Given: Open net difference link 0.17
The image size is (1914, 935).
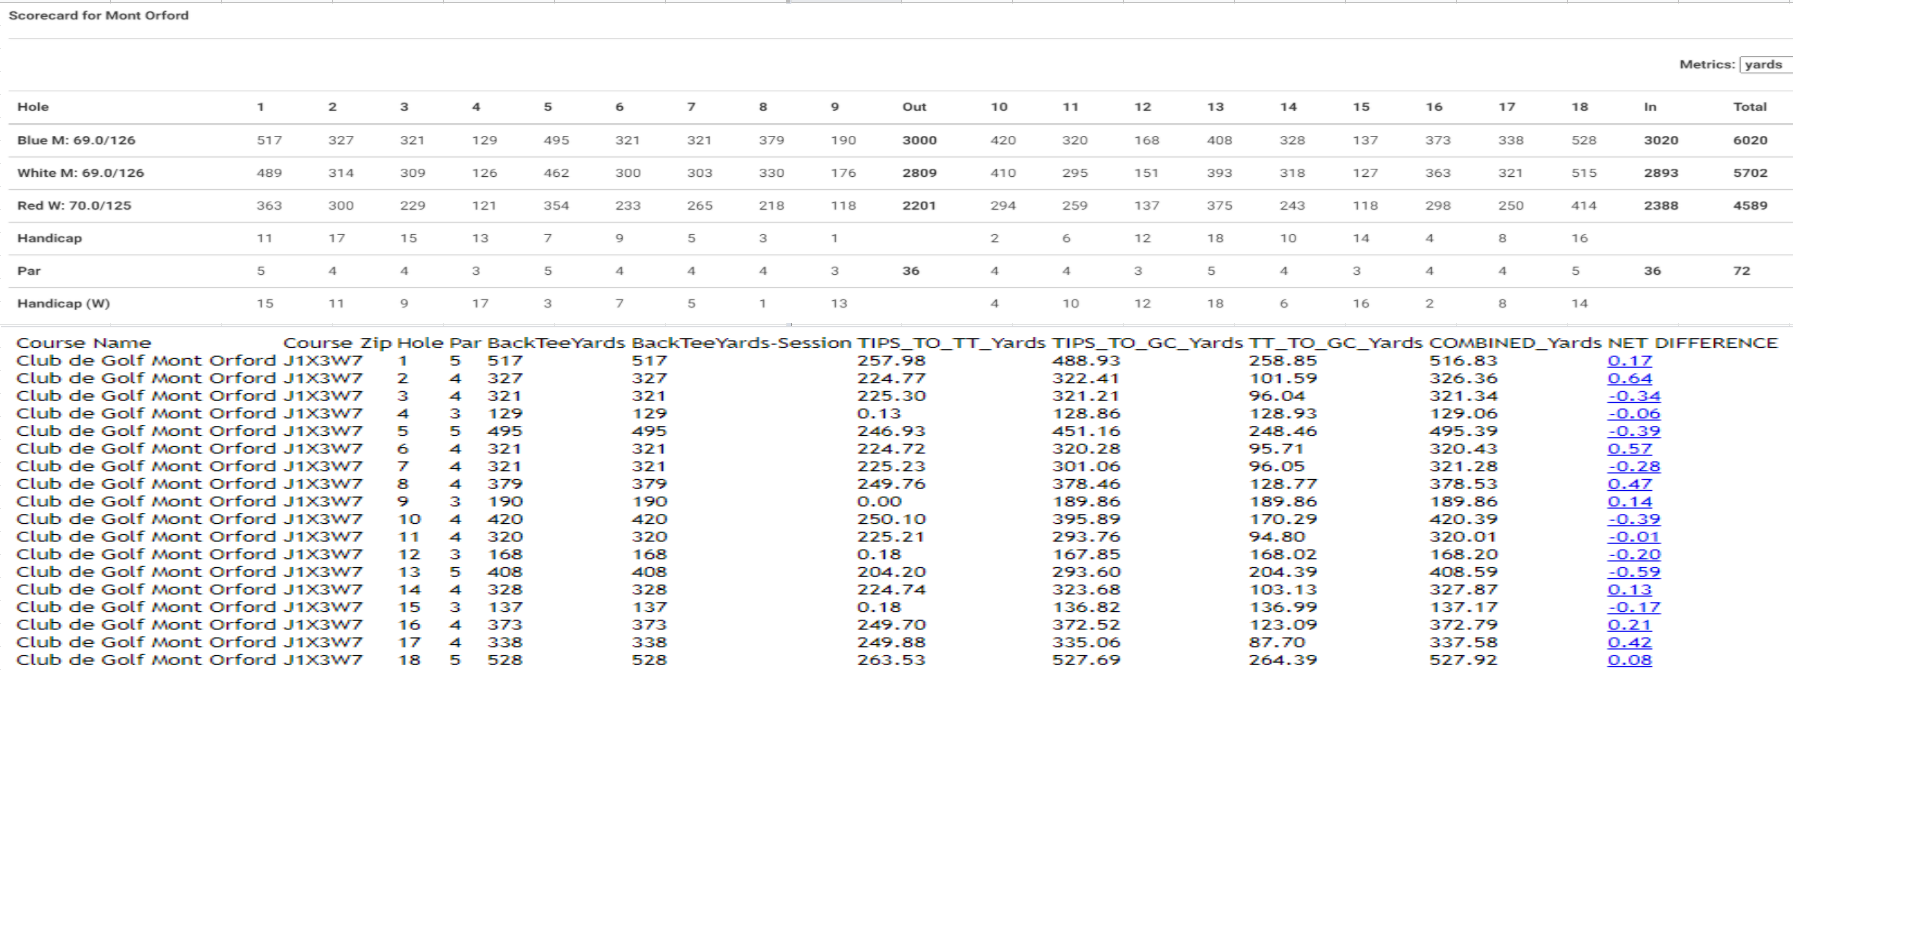Looking at the screenshot, I should tap(1629, 361).
